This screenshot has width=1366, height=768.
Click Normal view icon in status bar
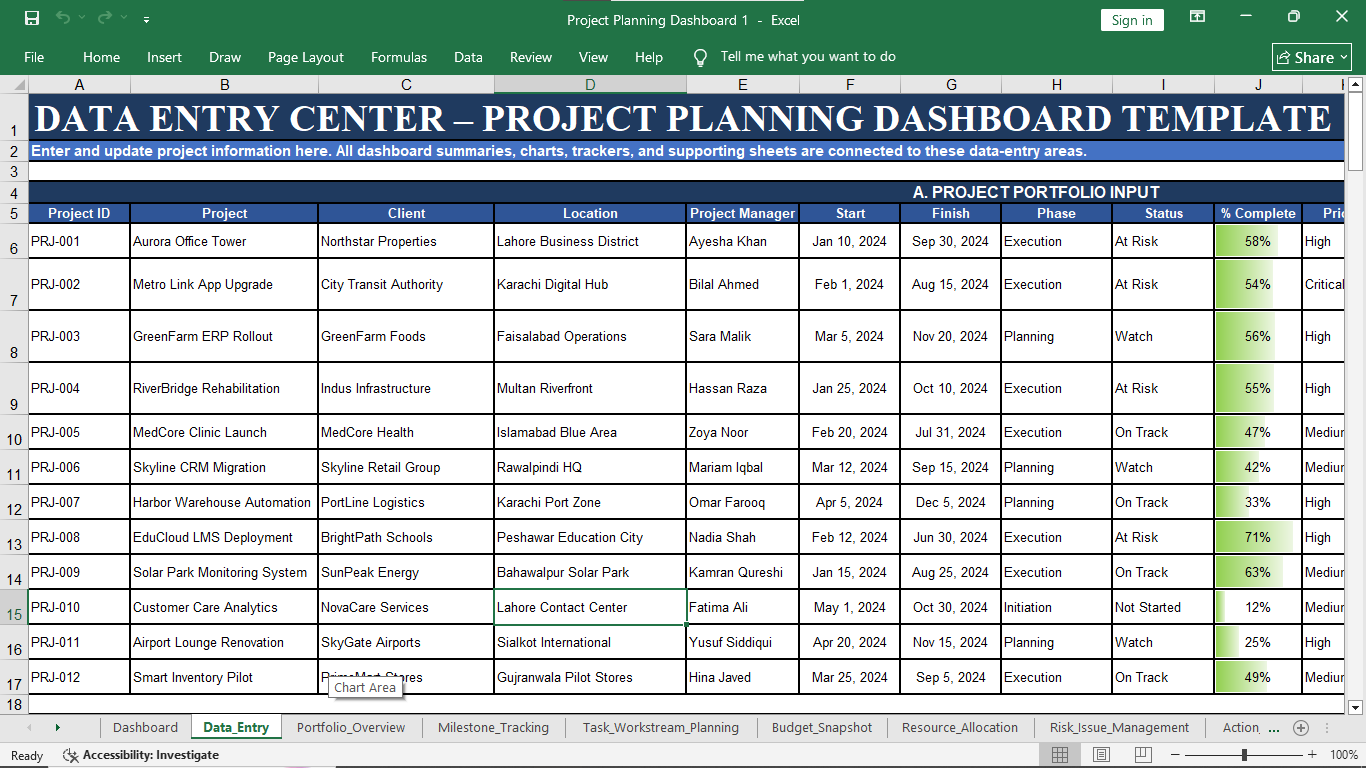click(x=1060, y=755)
